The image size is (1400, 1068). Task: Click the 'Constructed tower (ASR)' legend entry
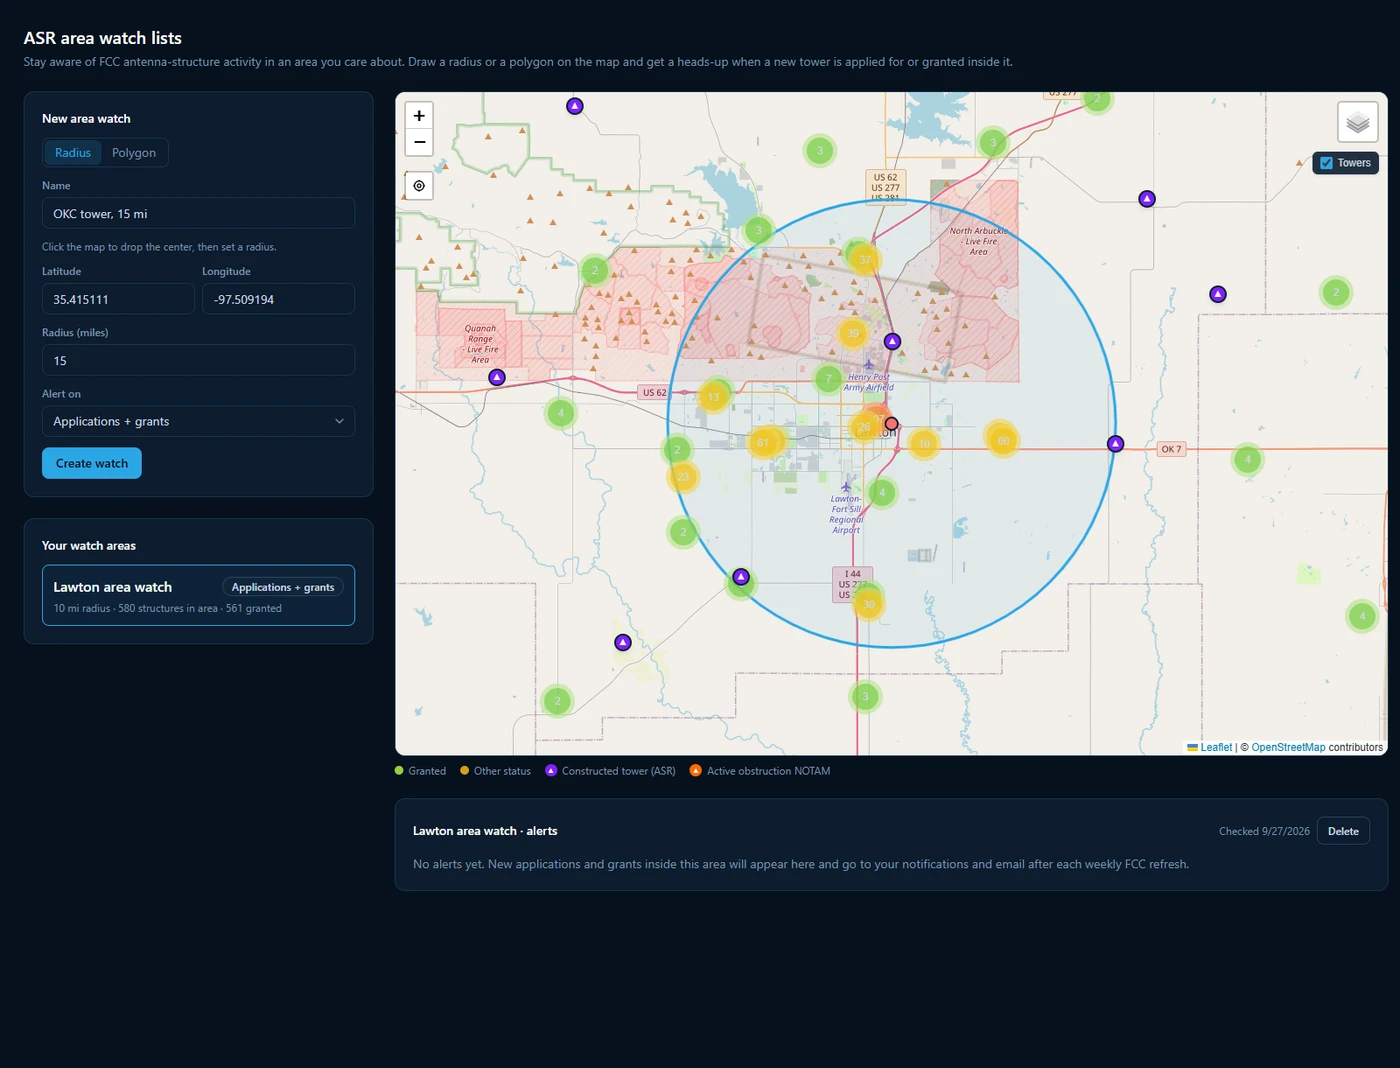(x=610, y=771)
